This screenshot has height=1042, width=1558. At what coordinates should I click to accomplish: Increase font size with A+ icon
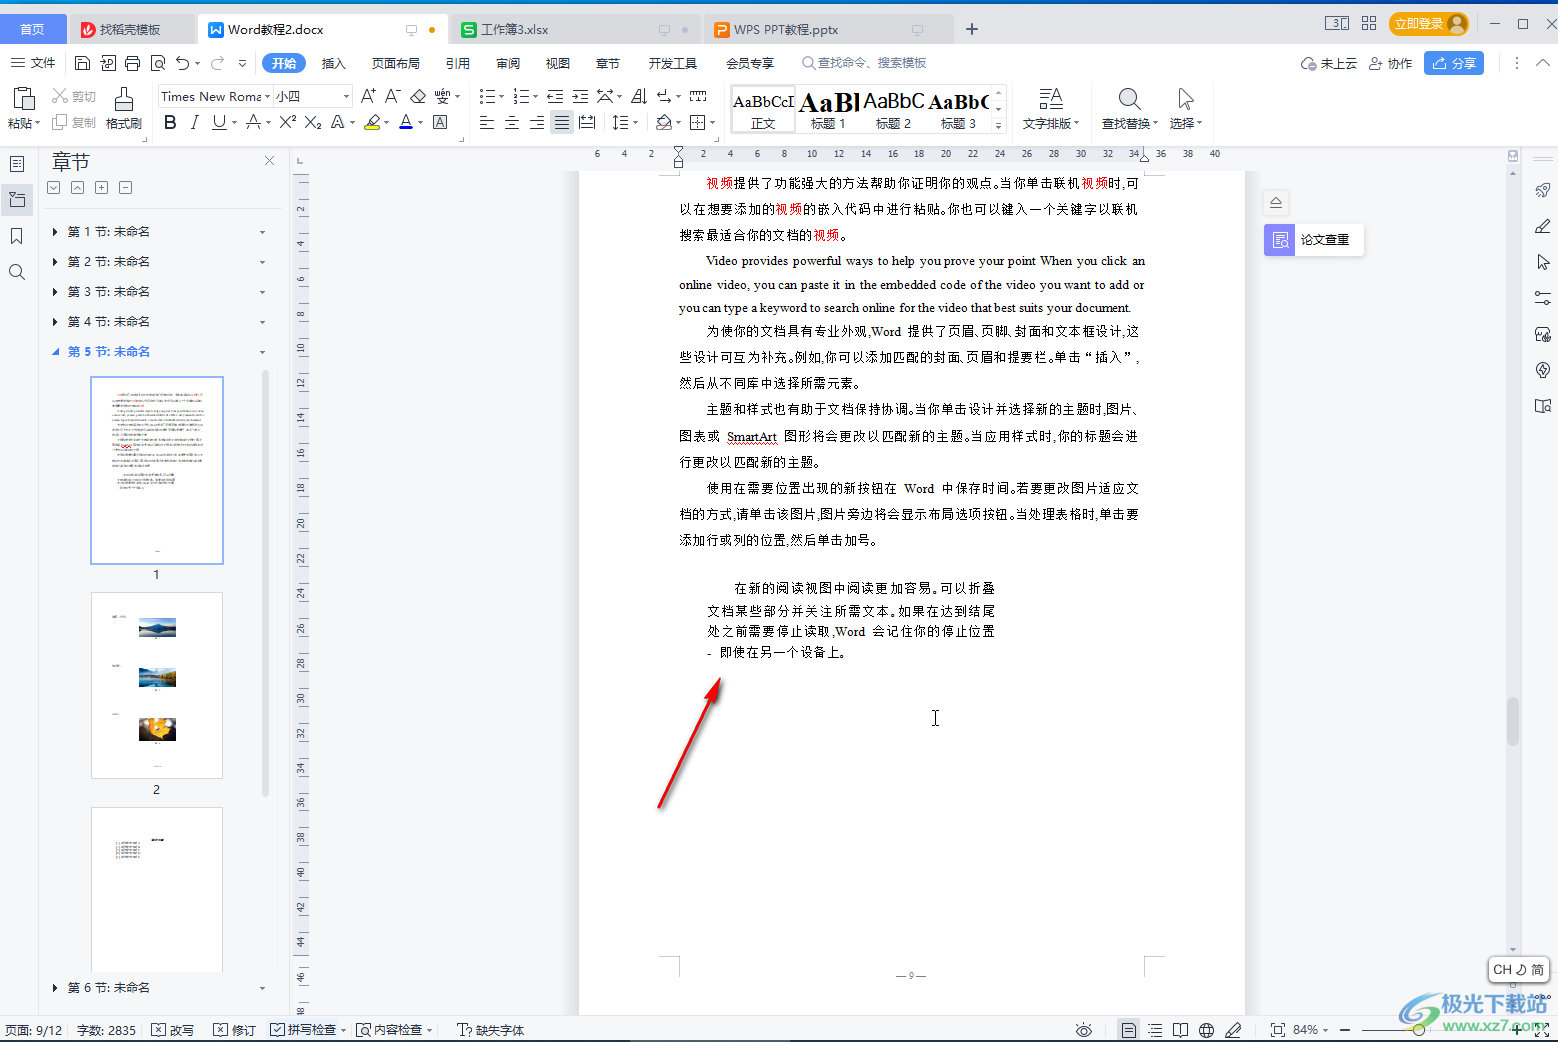click(368, 96)
